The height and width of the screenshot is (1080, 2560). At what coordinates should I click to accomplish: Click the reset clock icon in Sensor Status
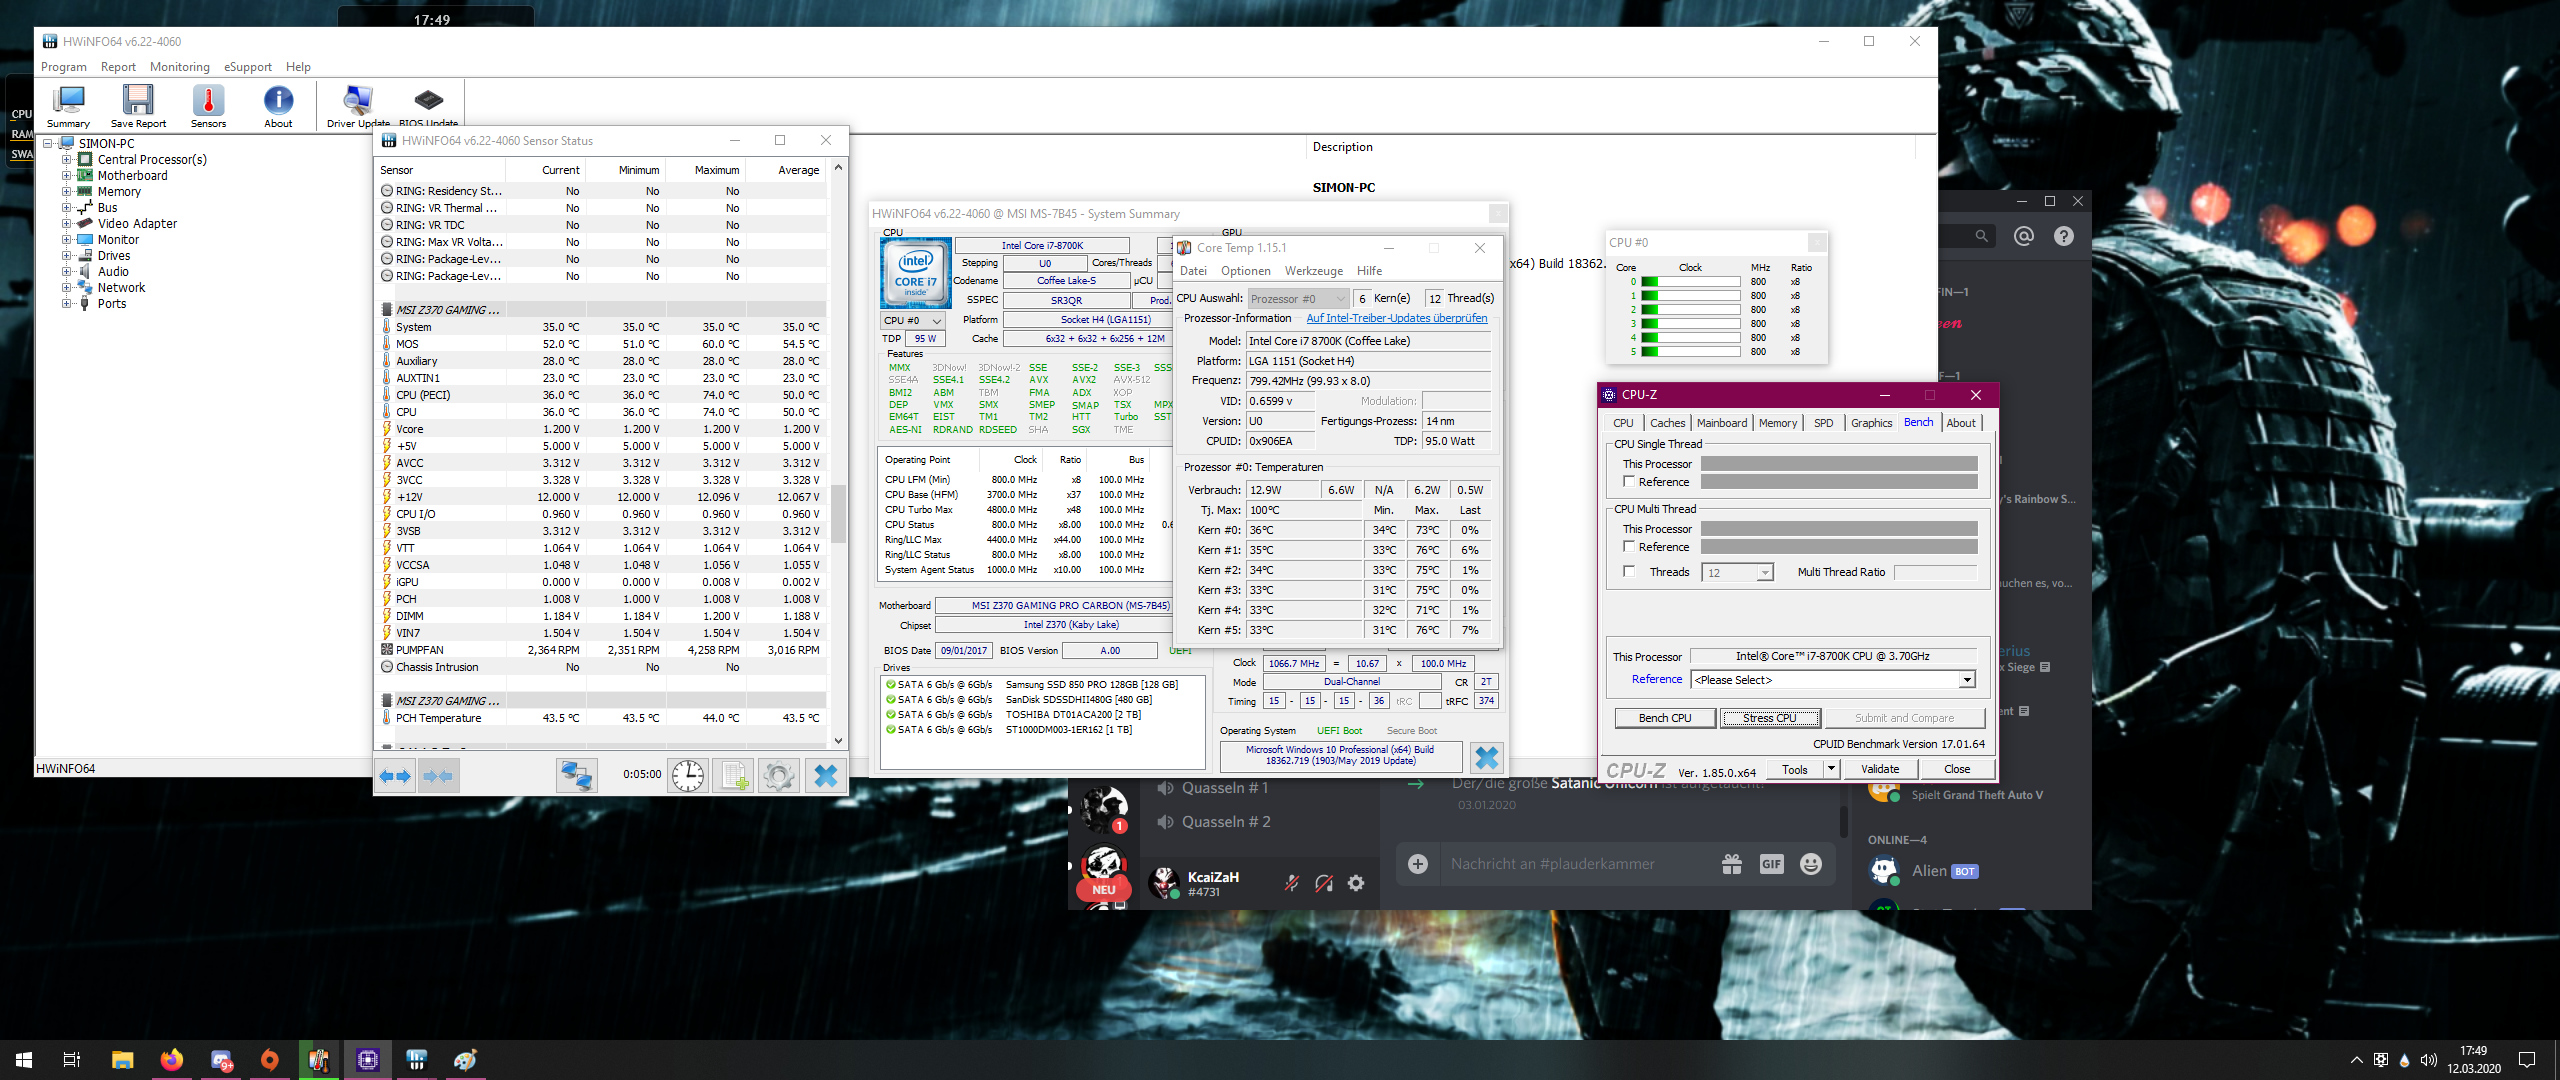click(x=688, y=776)
